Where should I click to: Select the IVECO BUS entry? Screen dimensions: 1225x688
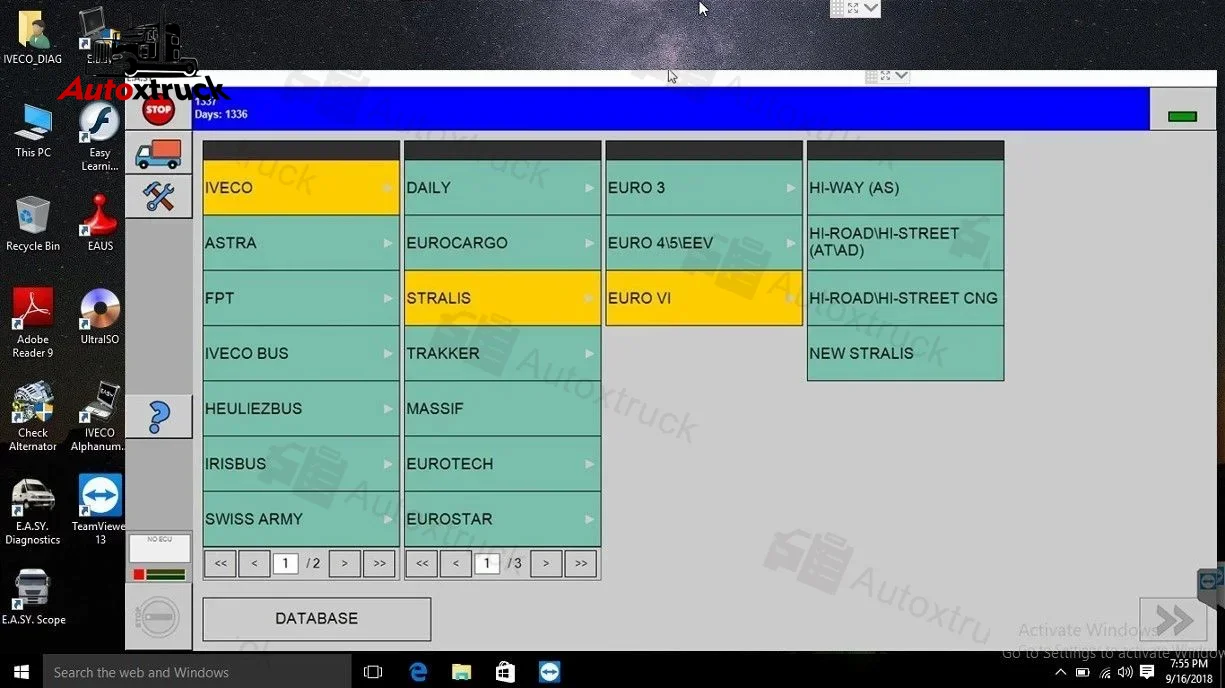(x=301, y=353)
